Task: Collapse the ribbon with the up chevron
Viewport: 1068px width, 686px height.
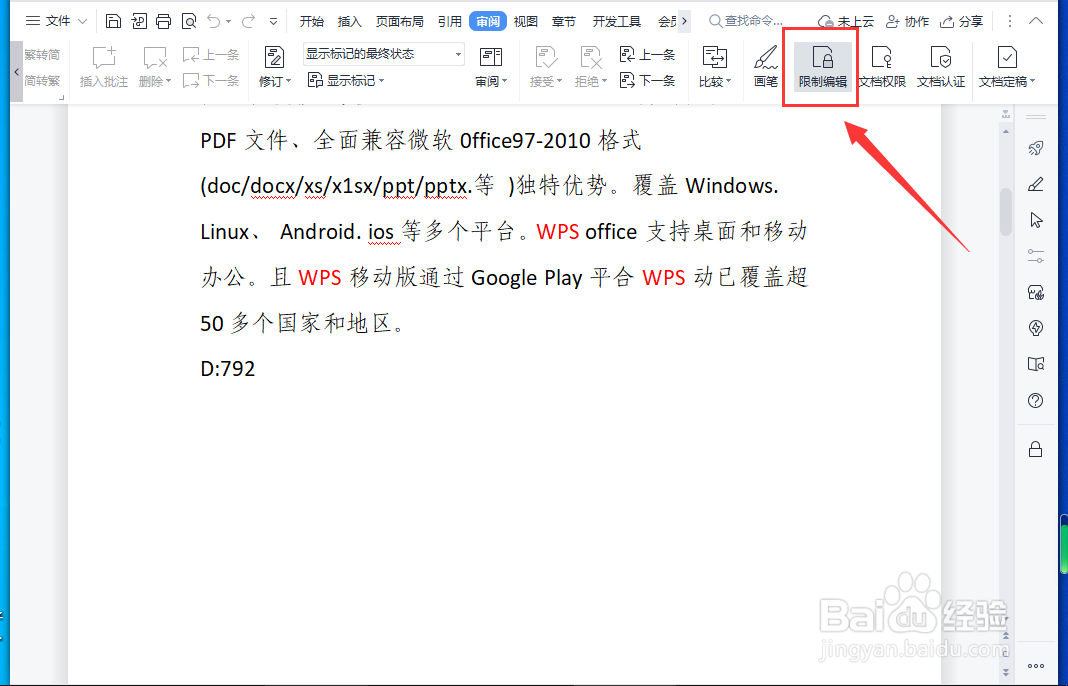Action: [1036, 21]
